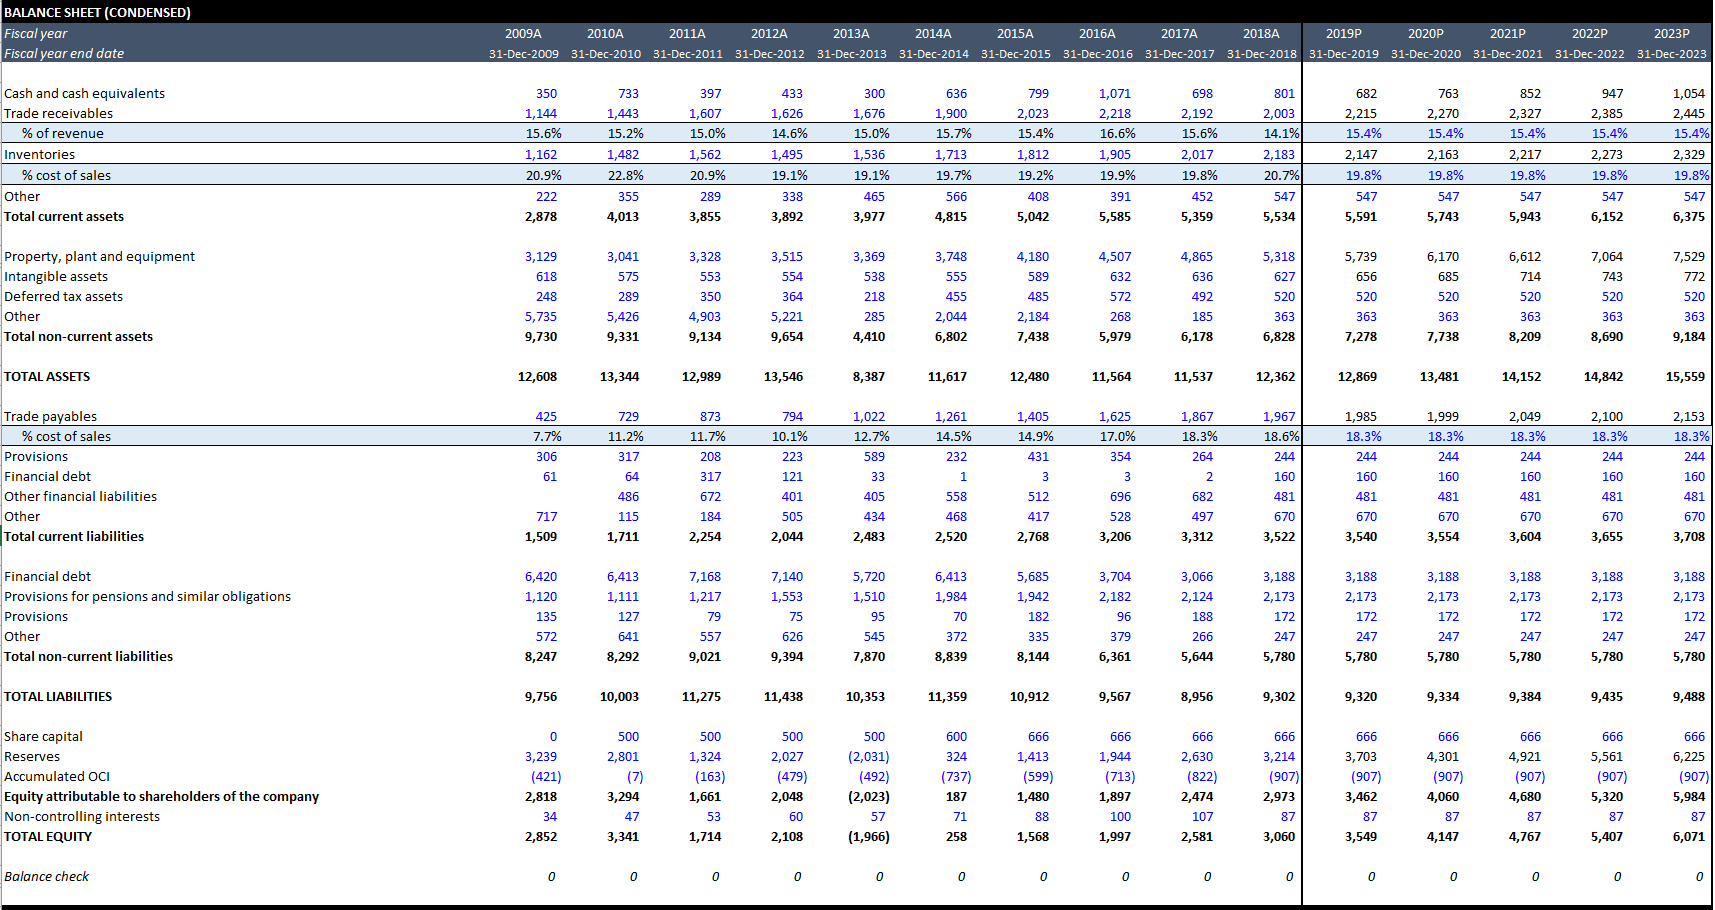Select 2009A payables % cost of sales 7.7%
Image resolution: width=1715 pixels, height=910 pixels.
(547, 437)
